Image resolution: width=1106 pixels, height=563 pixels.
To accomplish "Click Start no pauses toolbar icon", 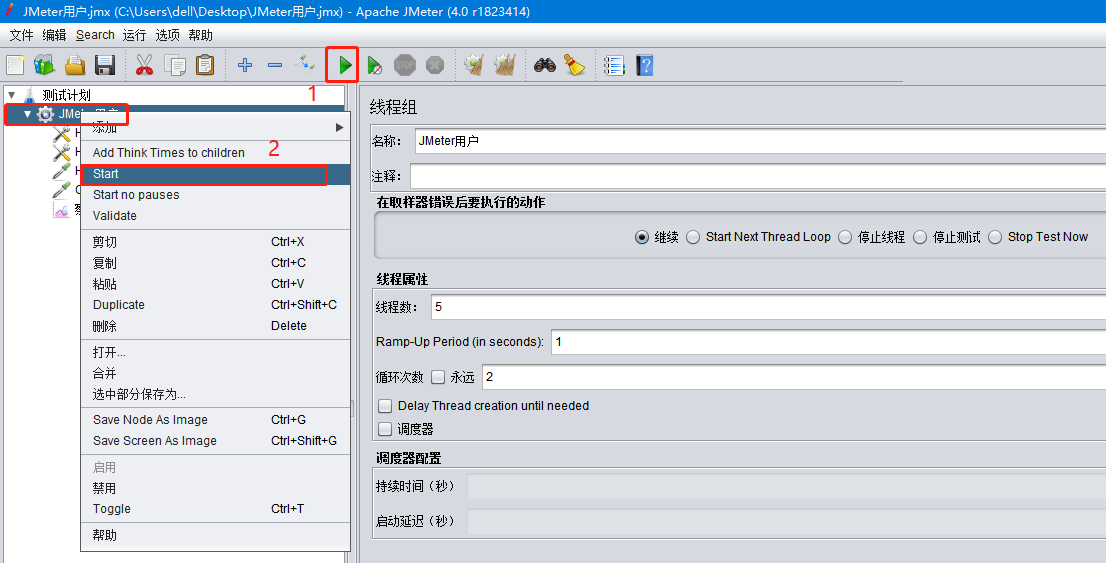I will tap(375, 66).
